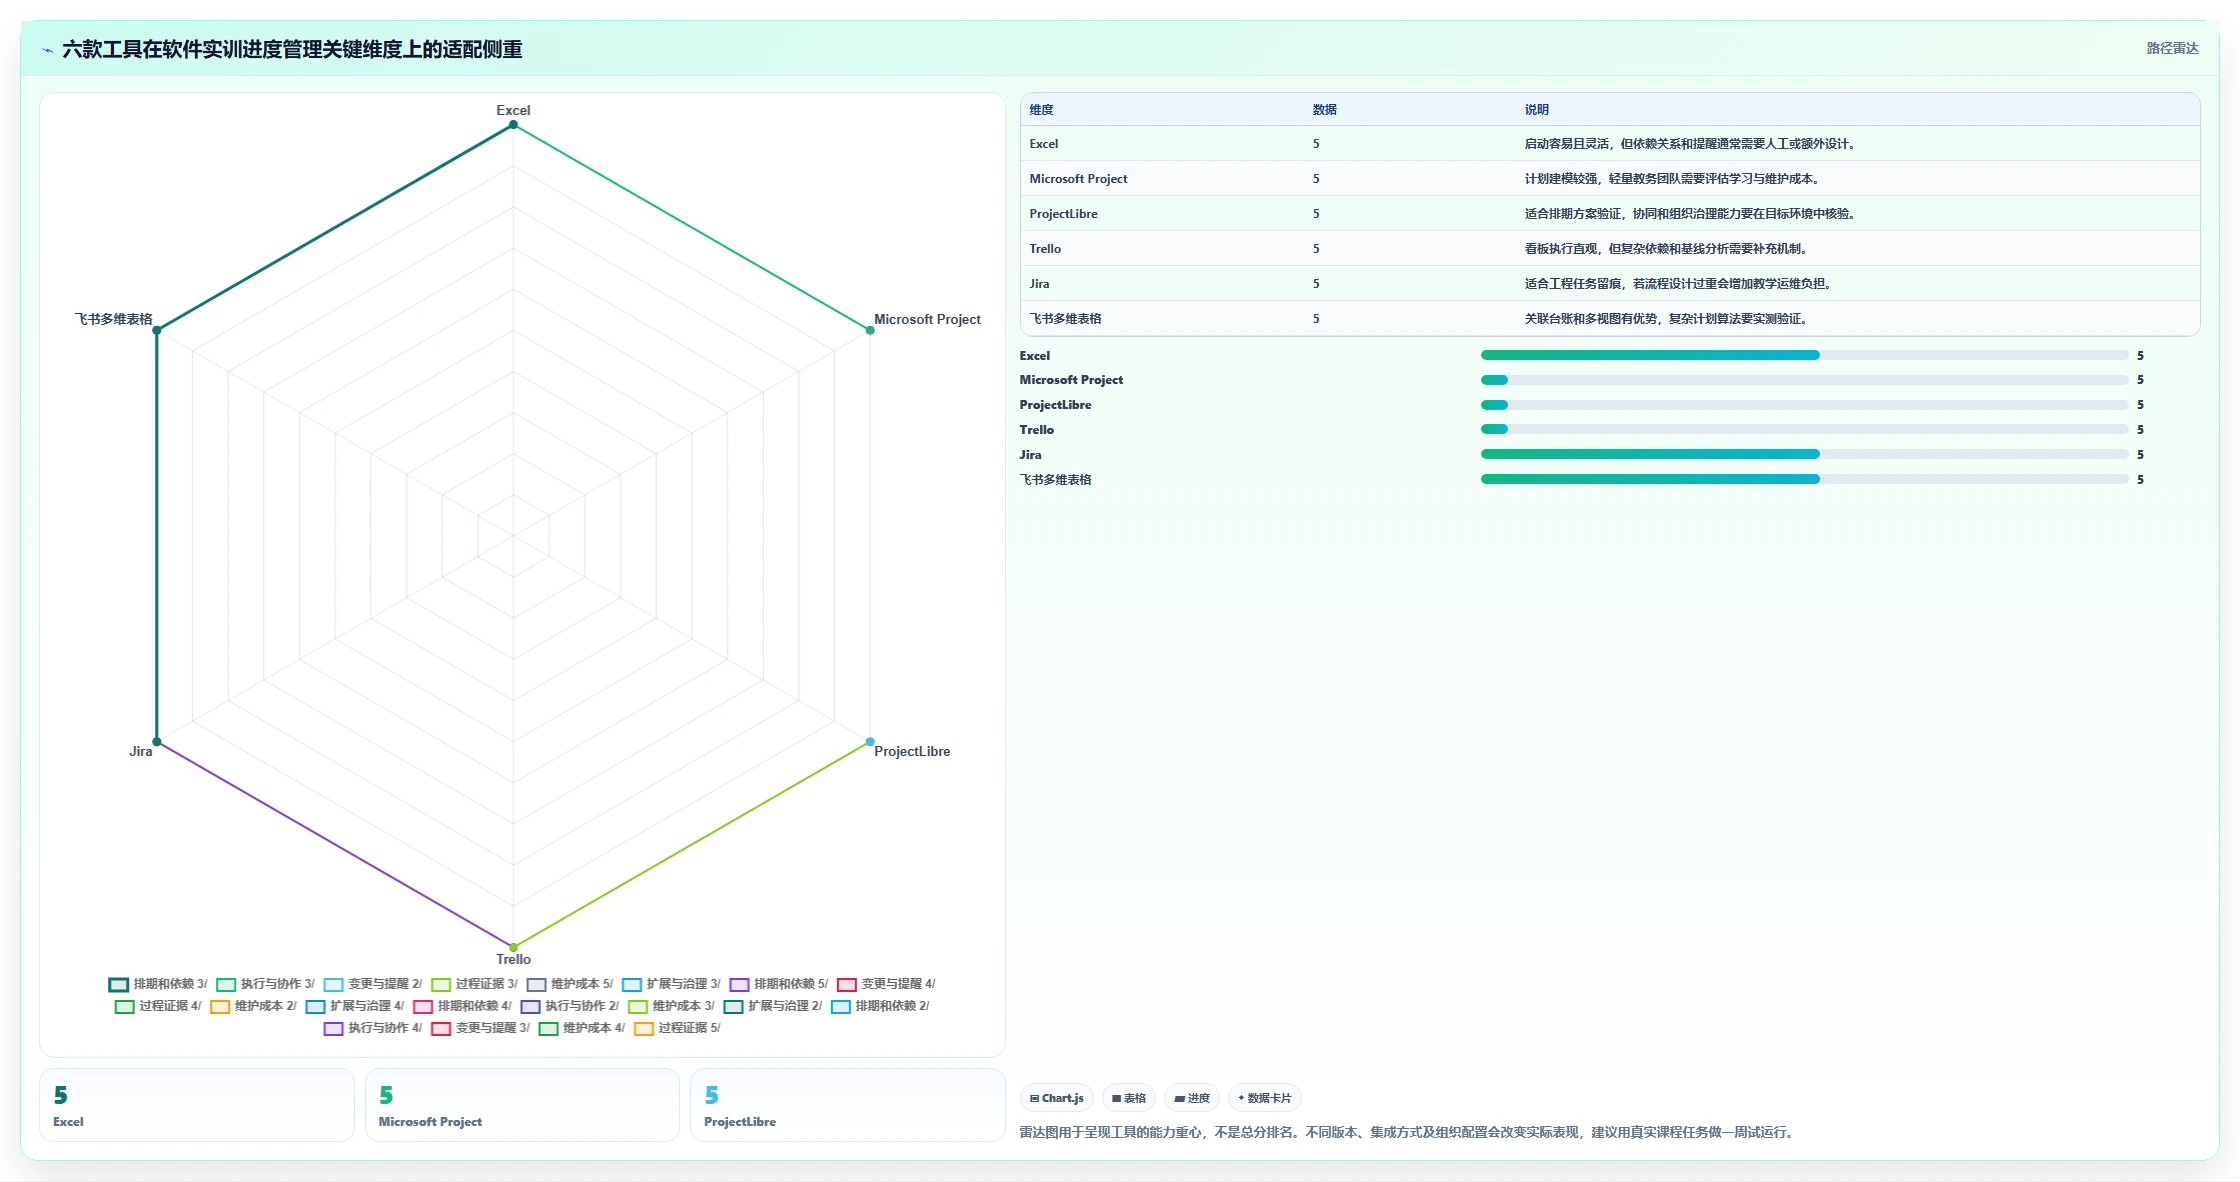Click the ProjectLibre vertex point on the radar
The width and height of the screenshot is (2240, 1182).
tap(870, 742)
